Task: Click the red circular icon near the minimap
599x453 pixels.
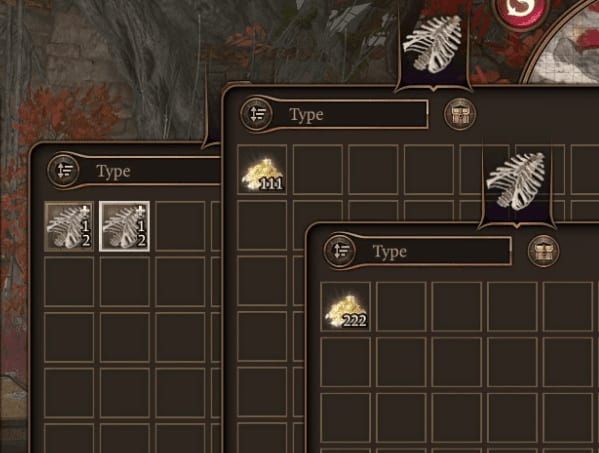Action: [x=521, y=11]
